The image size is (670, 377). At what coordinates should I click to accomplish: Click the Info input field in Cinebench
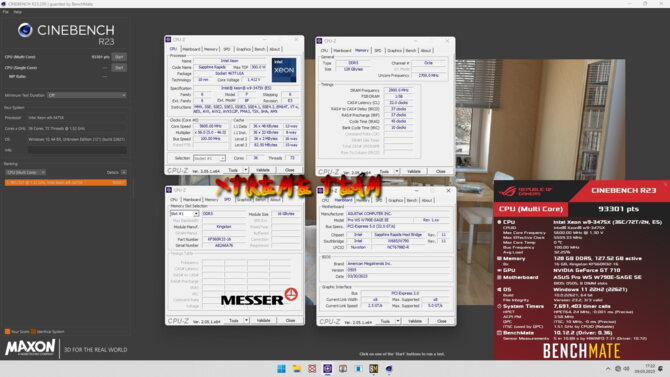pos(77,150)
